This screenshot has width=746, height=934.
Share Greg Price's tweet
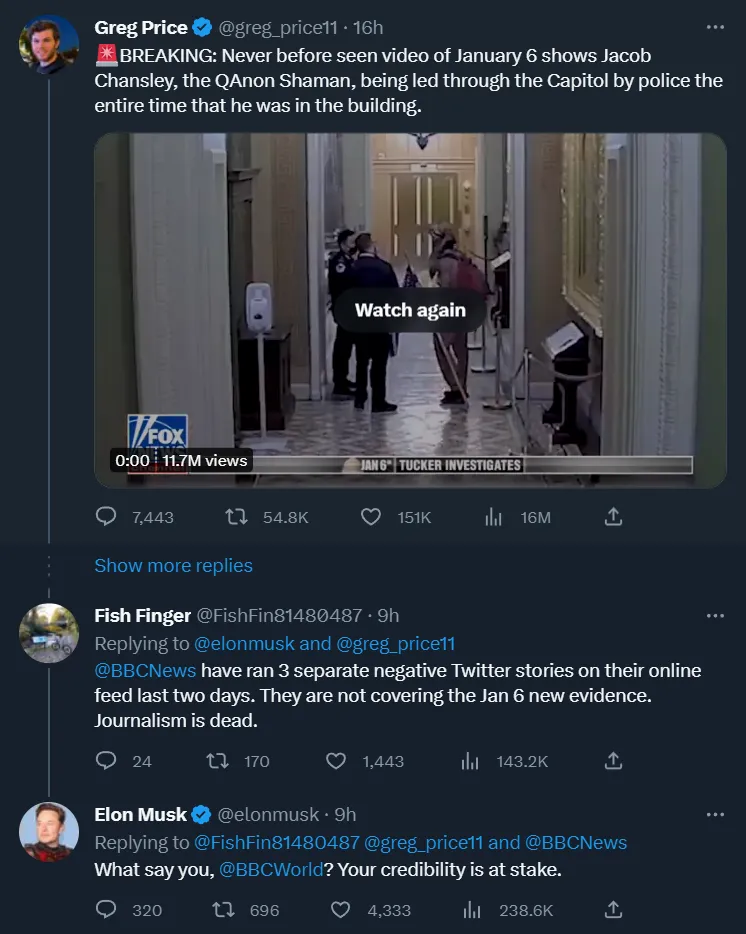point(614,517)
